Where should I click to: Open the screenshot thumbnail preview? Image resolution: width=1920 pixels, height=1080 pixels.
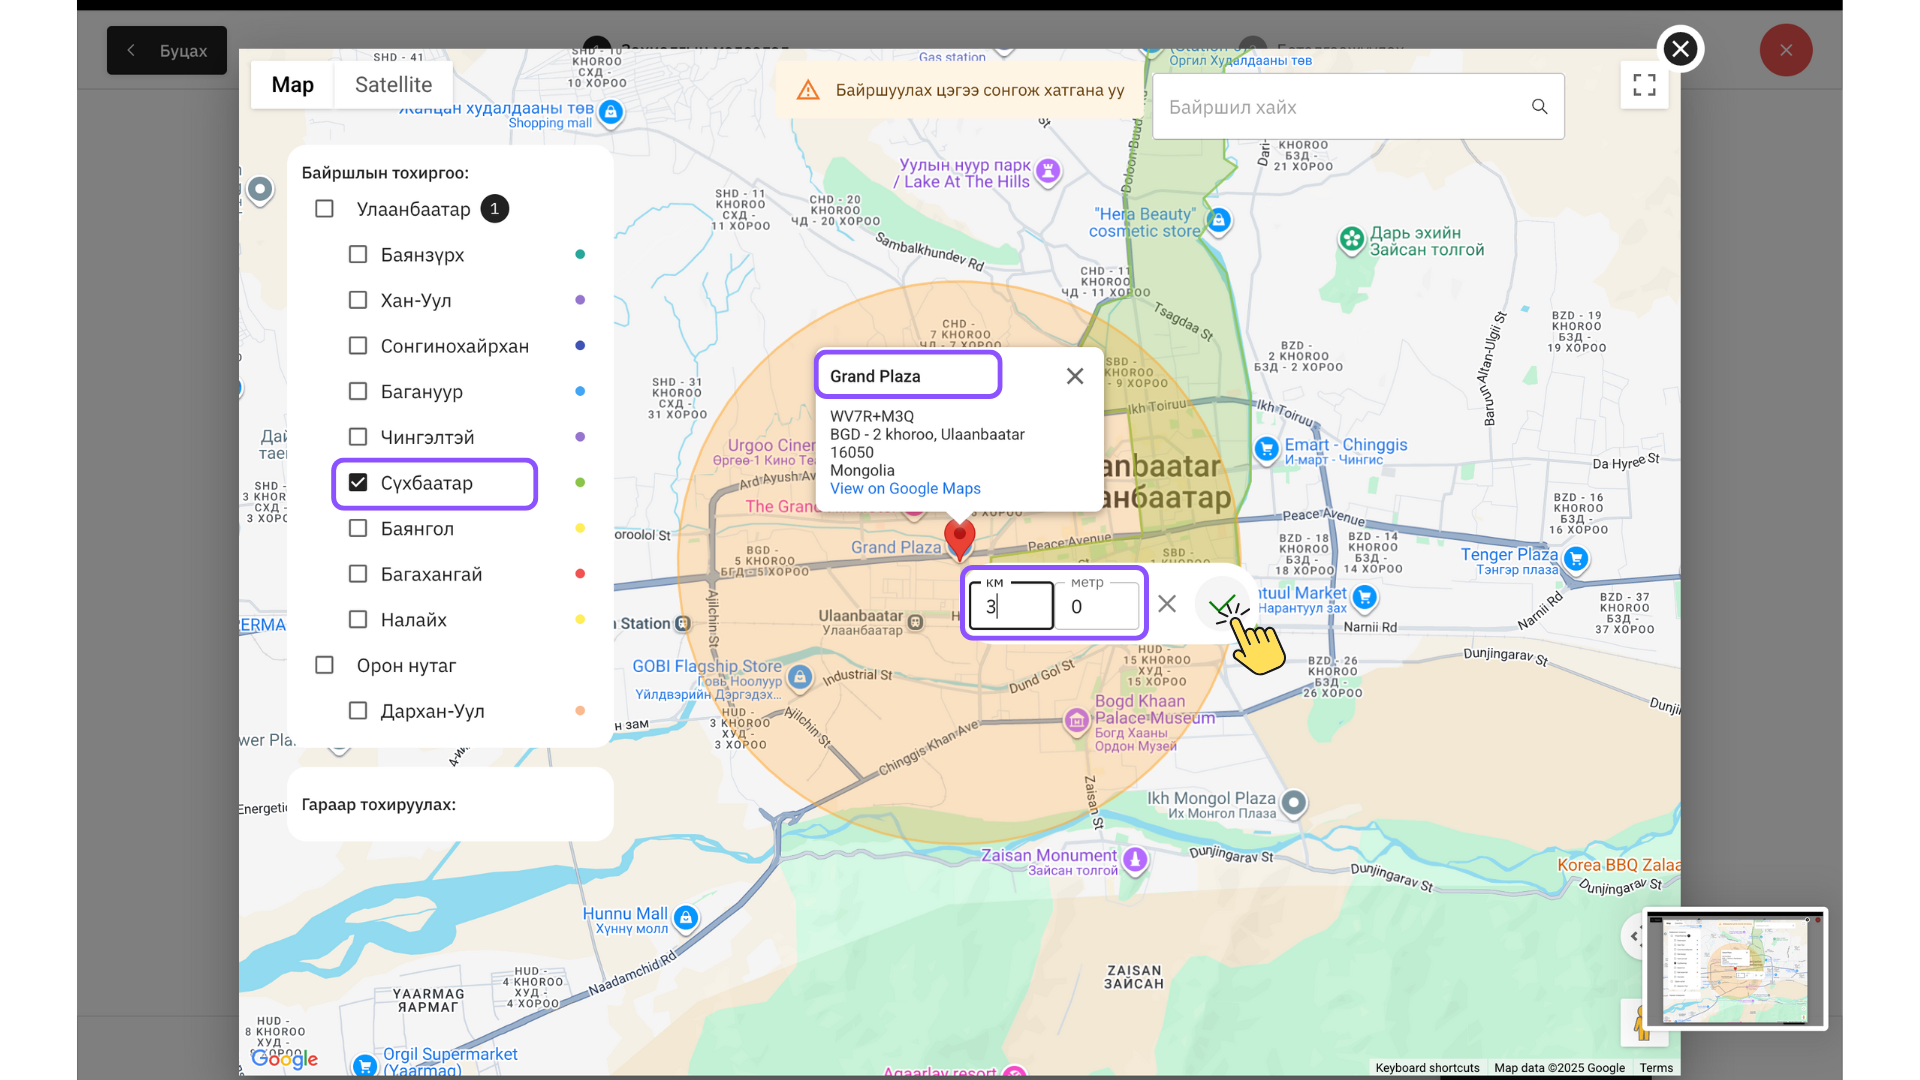[x=1734, y=968]
